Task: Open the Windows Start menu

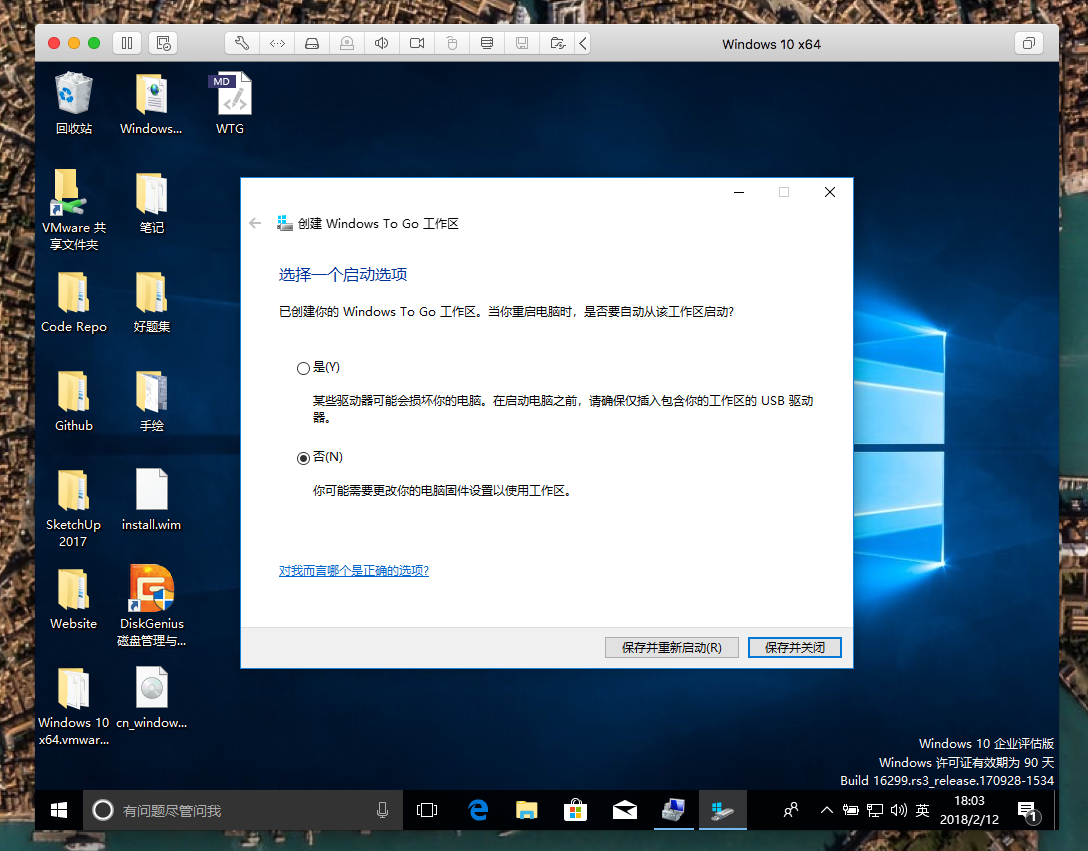Action: click(x=59, y=810)
